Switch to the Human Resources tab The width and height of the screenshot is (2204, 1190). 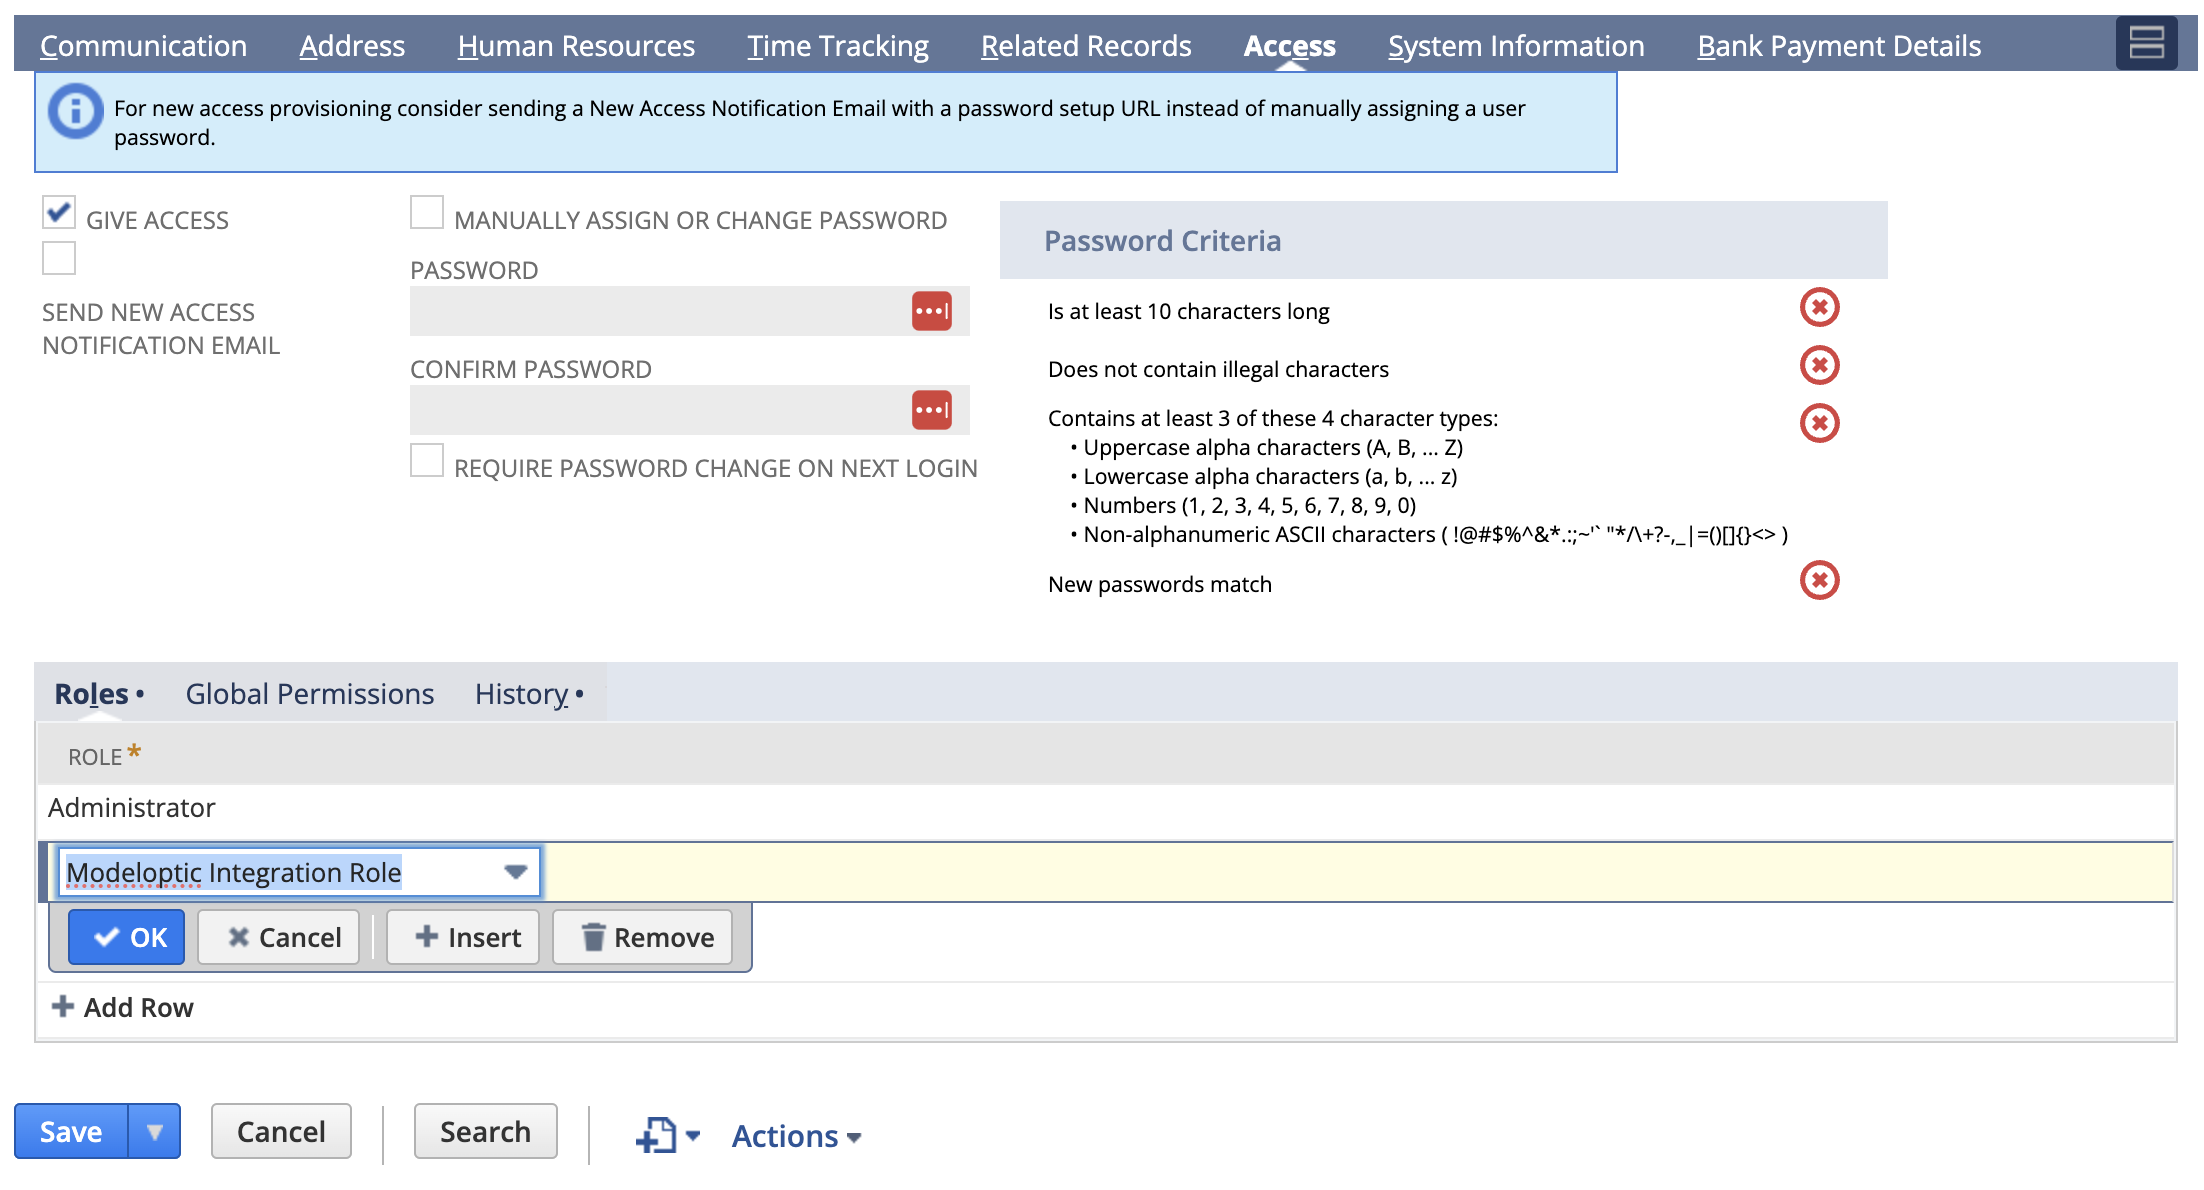tap(576, 46)
